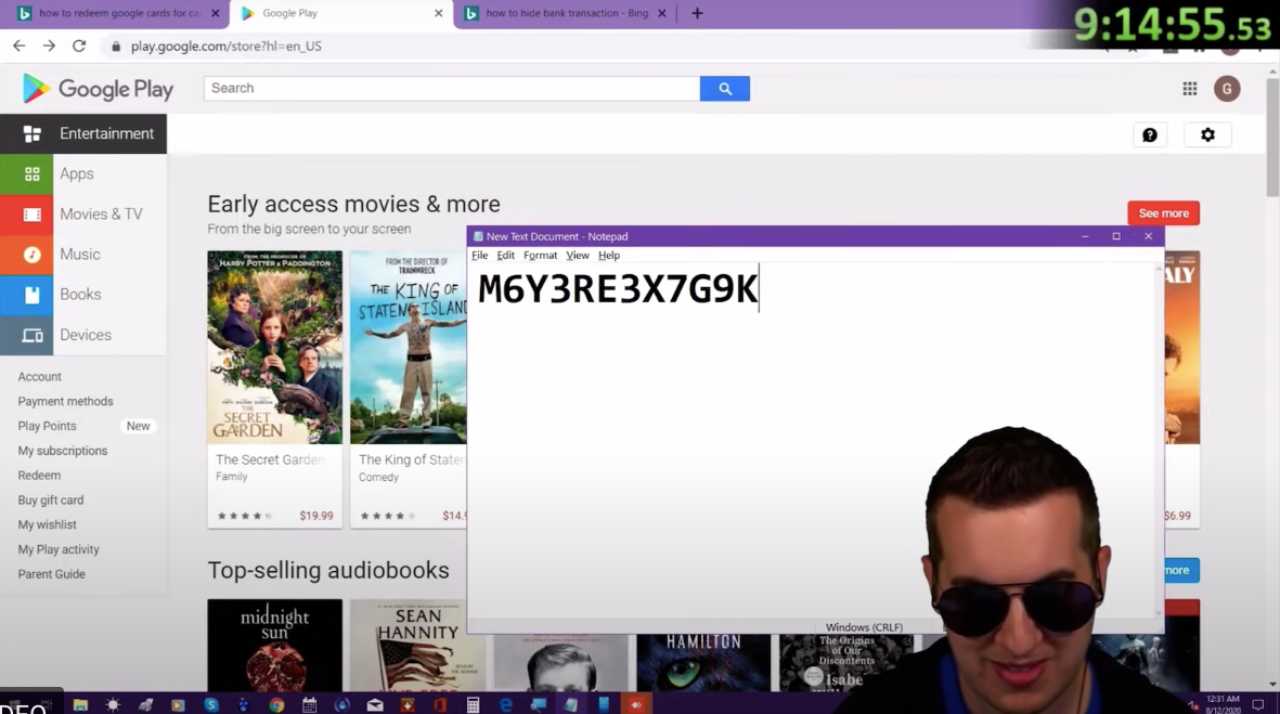
Task: Click 'Early access movies & more' heading
Action: point(354,204)
